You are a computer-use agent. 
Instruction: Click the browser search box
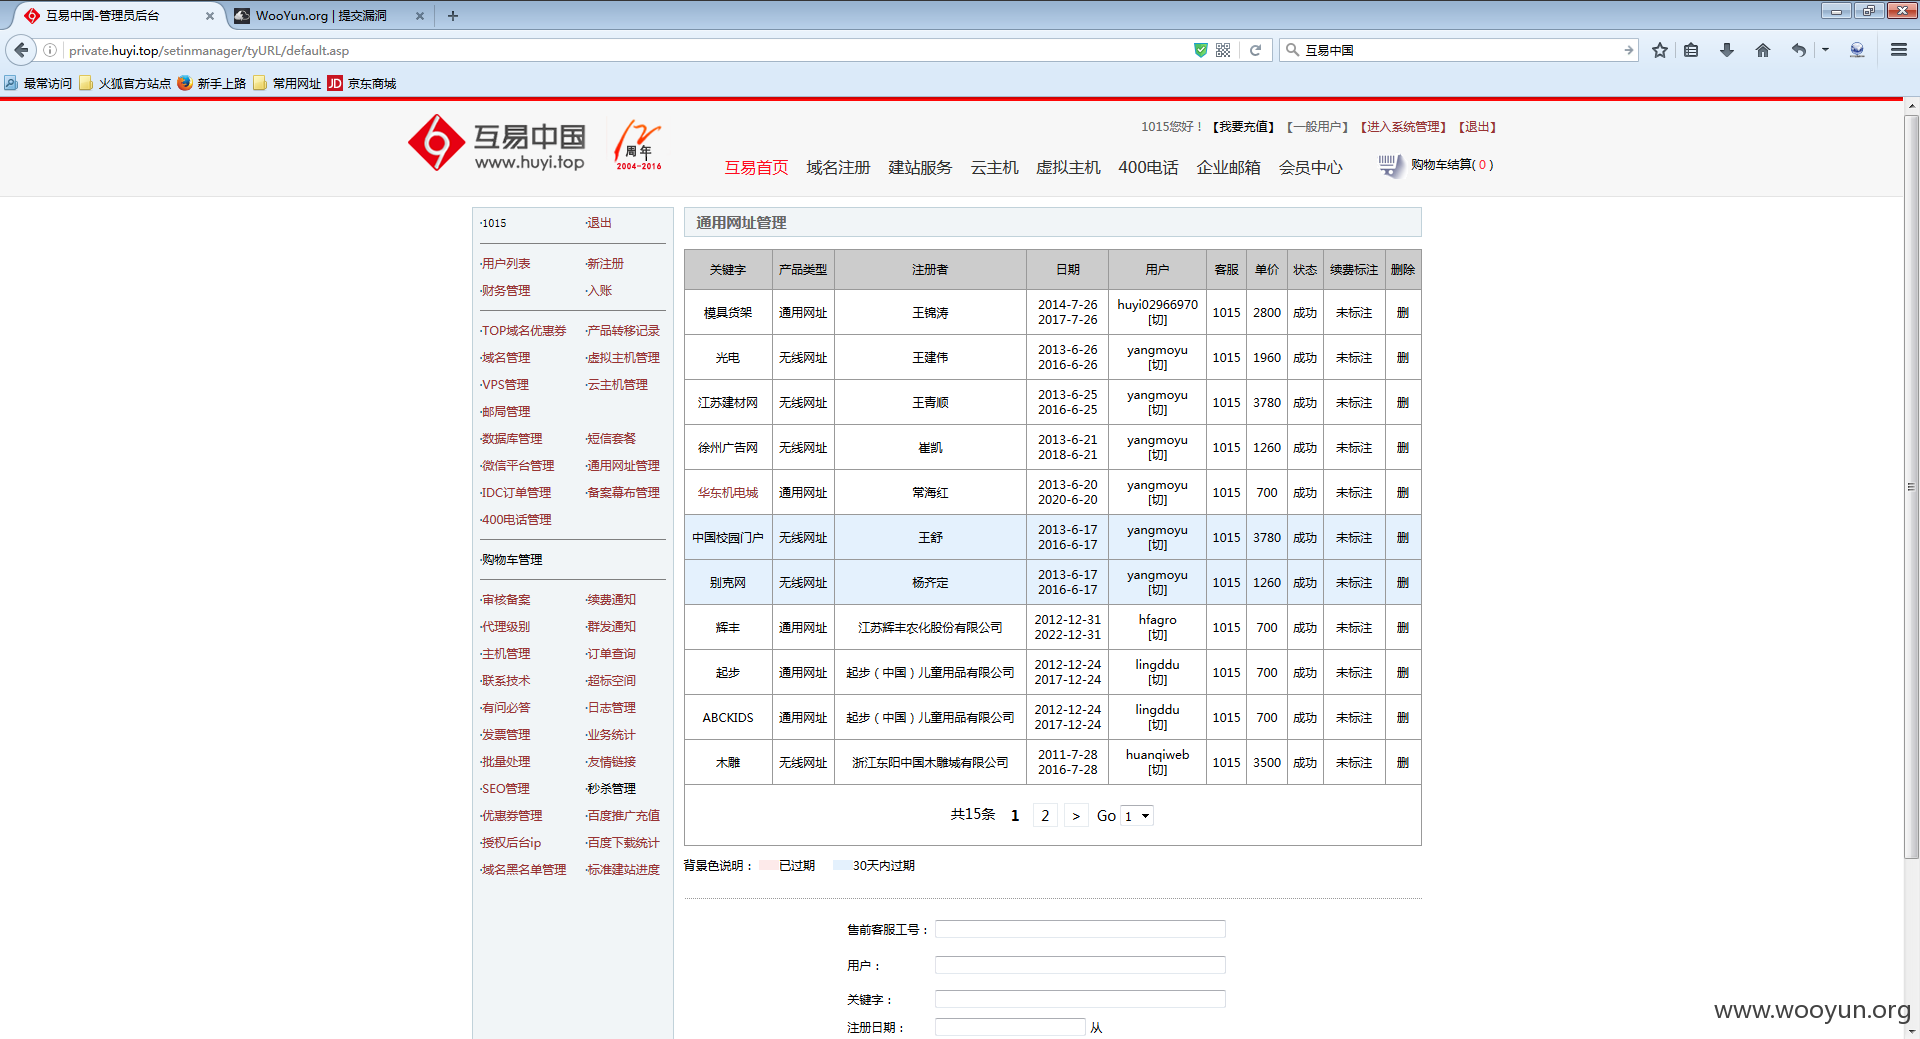(x=1460, y=50)
